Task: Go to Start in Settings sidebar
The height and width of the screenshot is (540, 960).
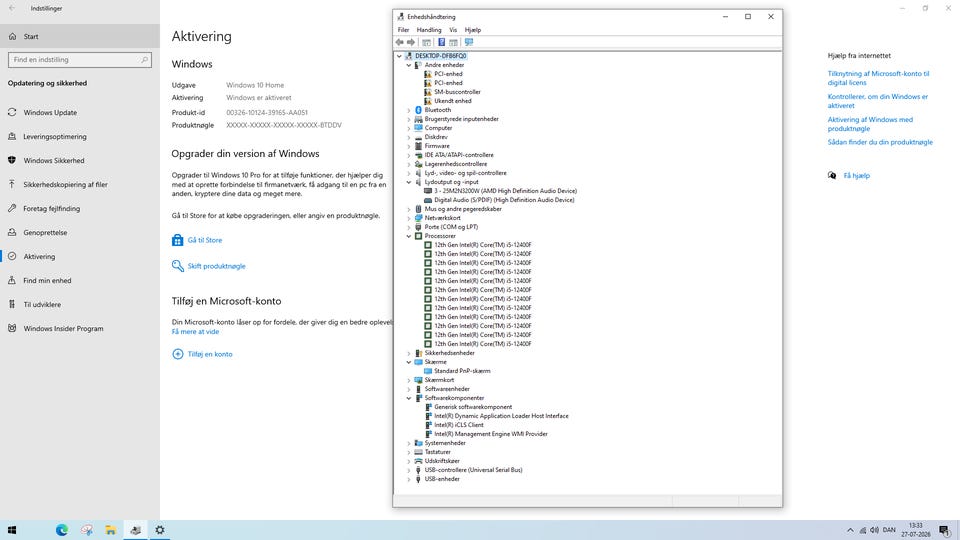Action: click(80, 36)
